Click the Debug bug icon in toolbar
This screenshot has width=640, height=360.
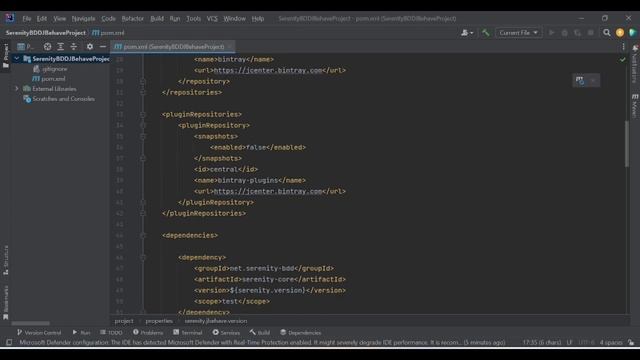pos(564,33)
